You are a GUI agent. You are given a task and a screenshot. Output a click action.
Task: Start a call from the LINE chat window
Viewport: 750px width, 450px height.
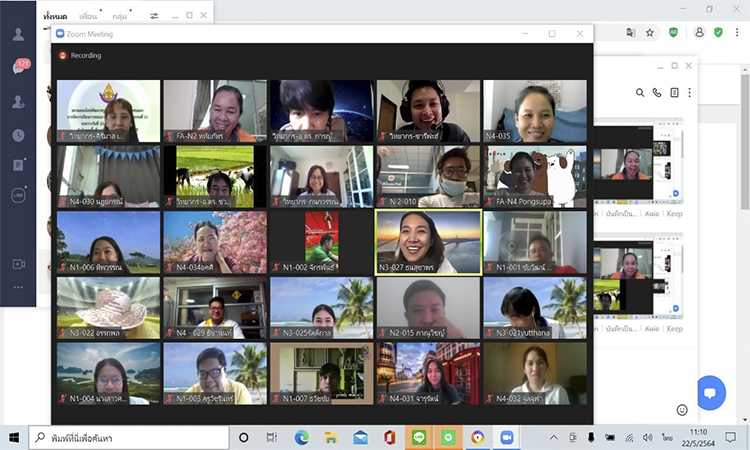click(657, 92)
